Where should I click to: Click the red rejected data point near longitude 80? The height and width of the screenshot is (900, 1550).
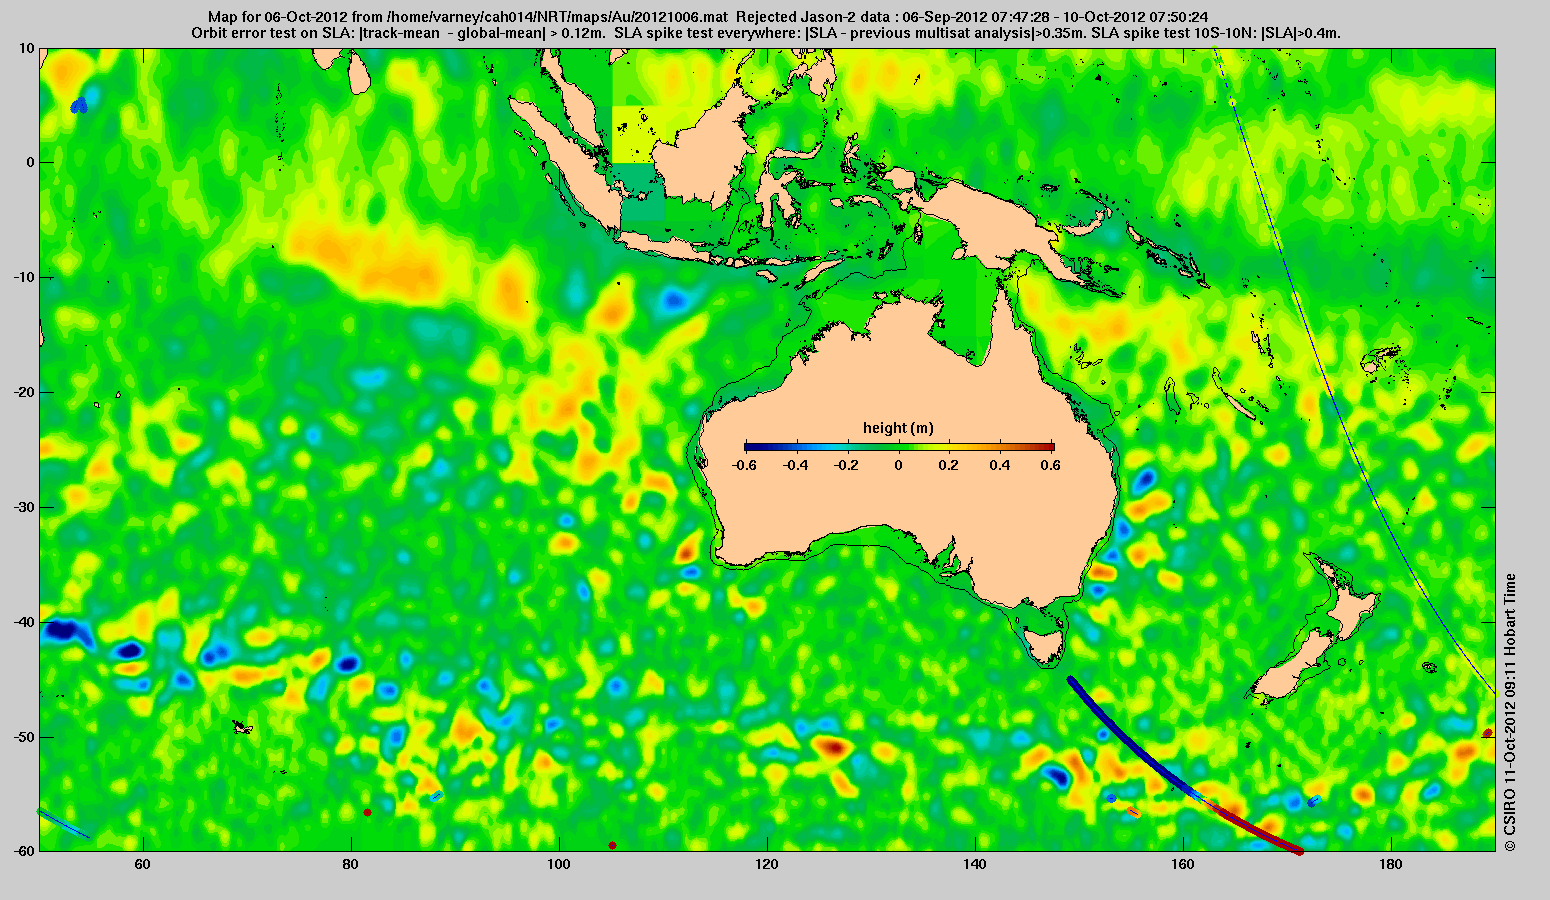click(367, 812)
